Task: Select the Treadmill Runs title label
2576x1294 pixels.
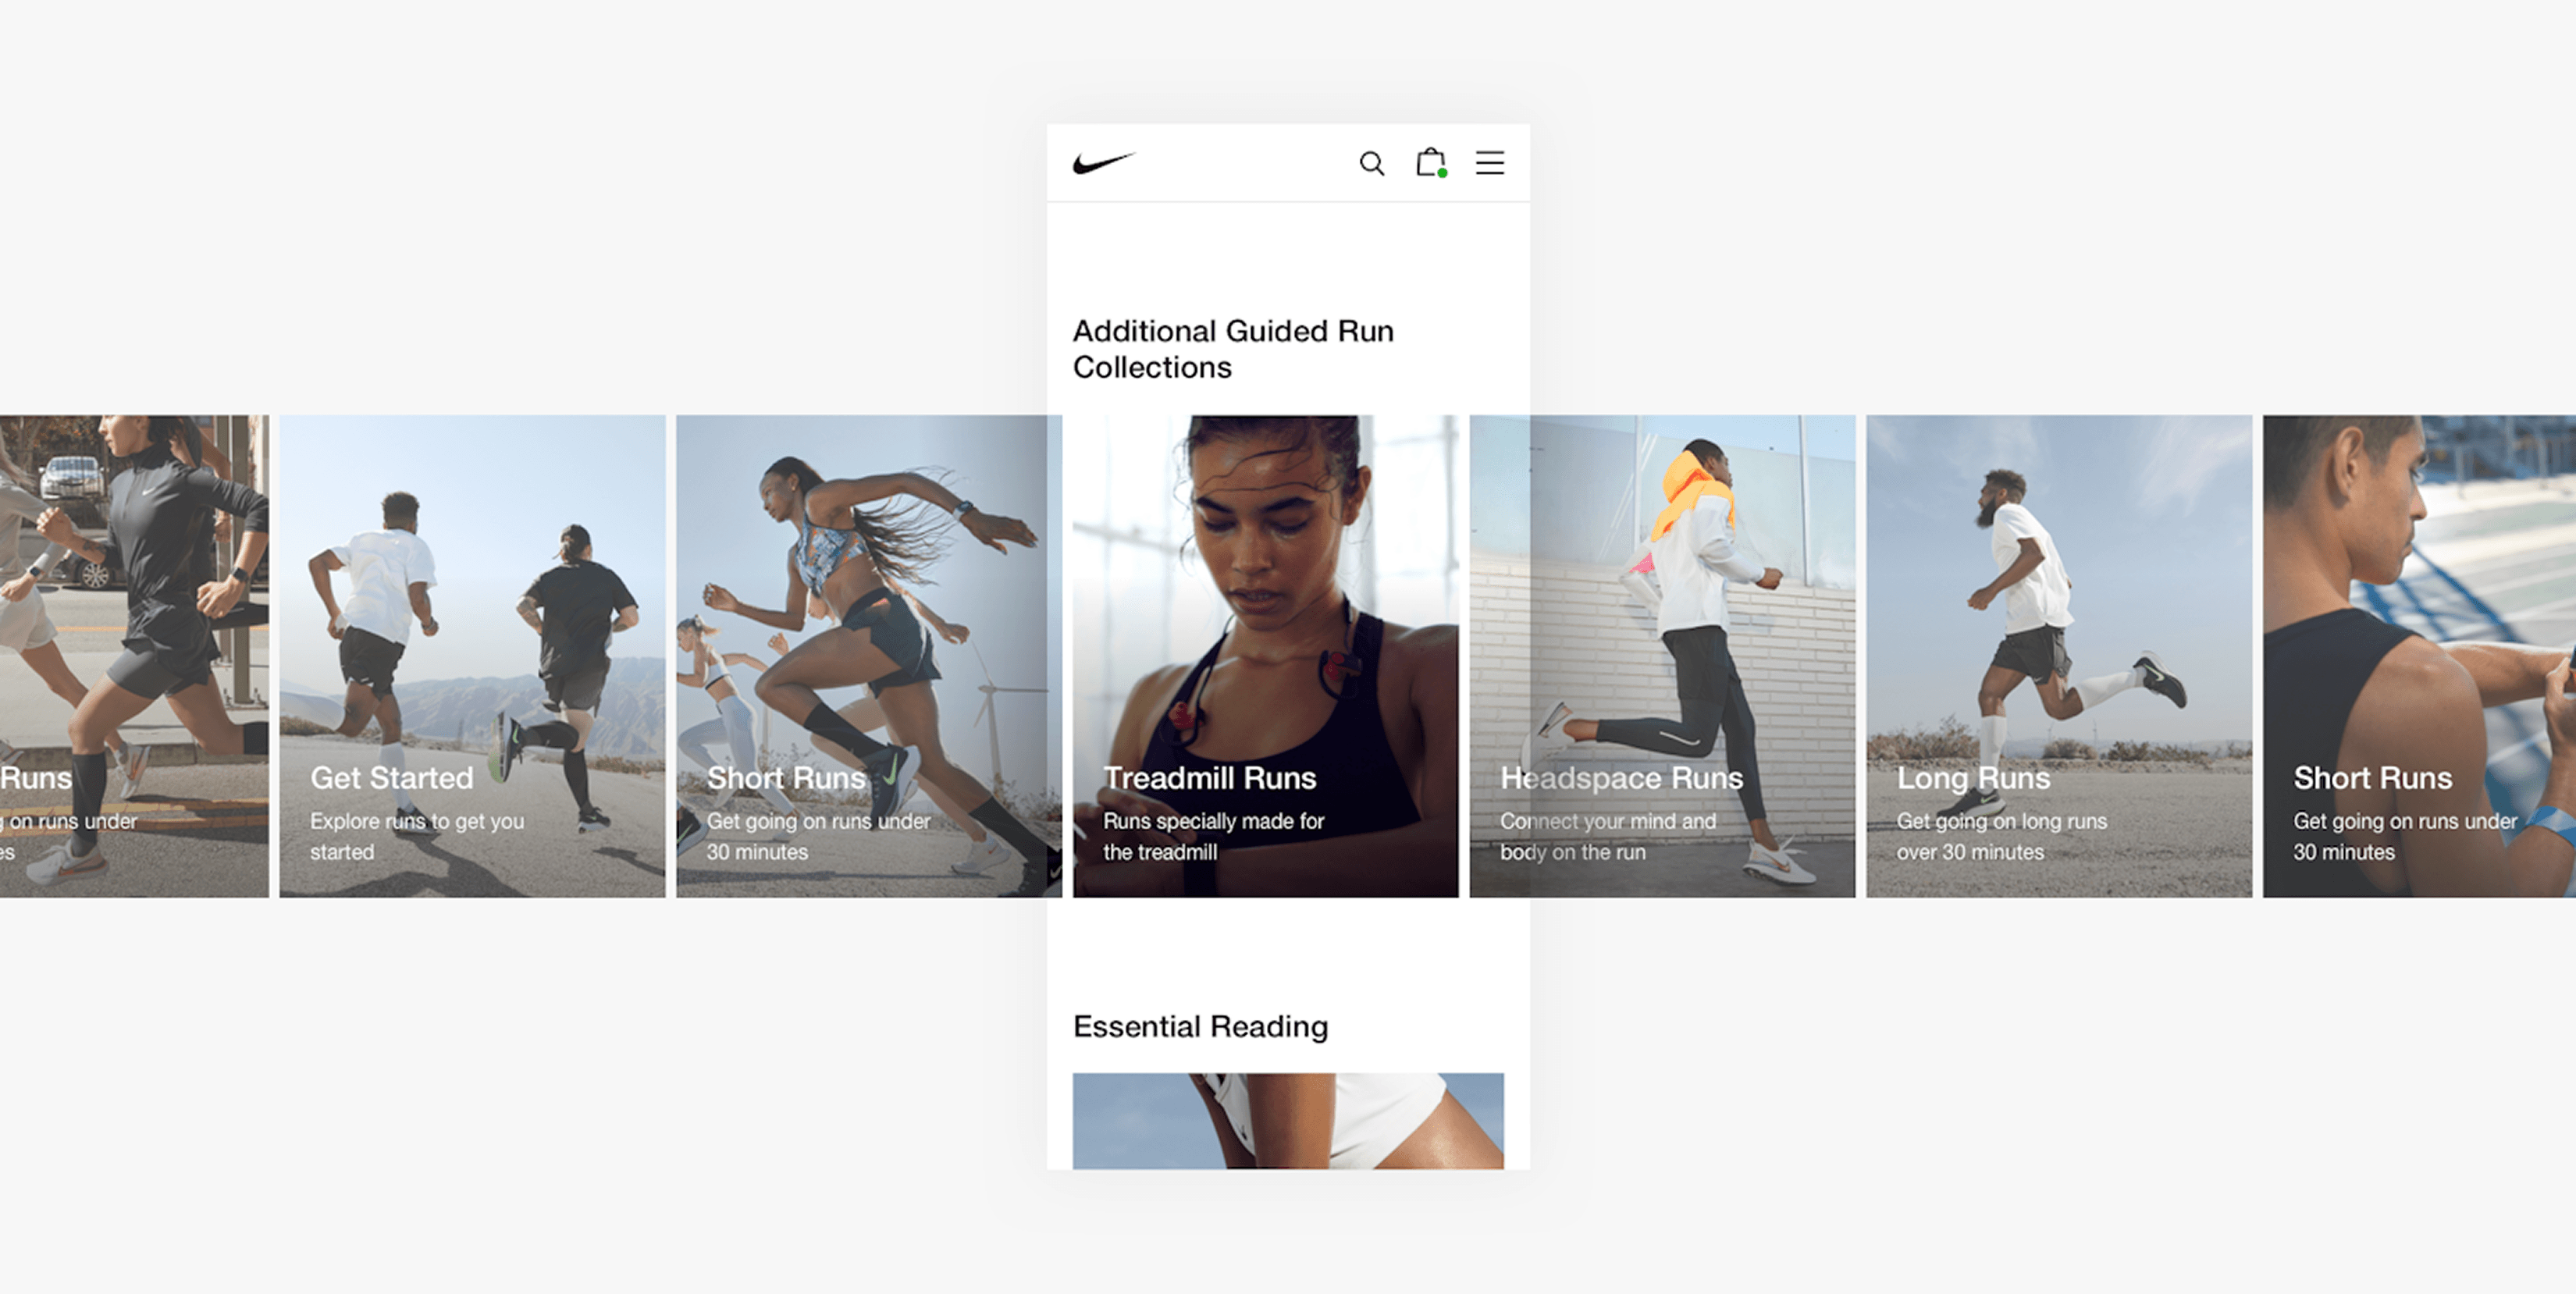Action: [x=1211, y=778]
